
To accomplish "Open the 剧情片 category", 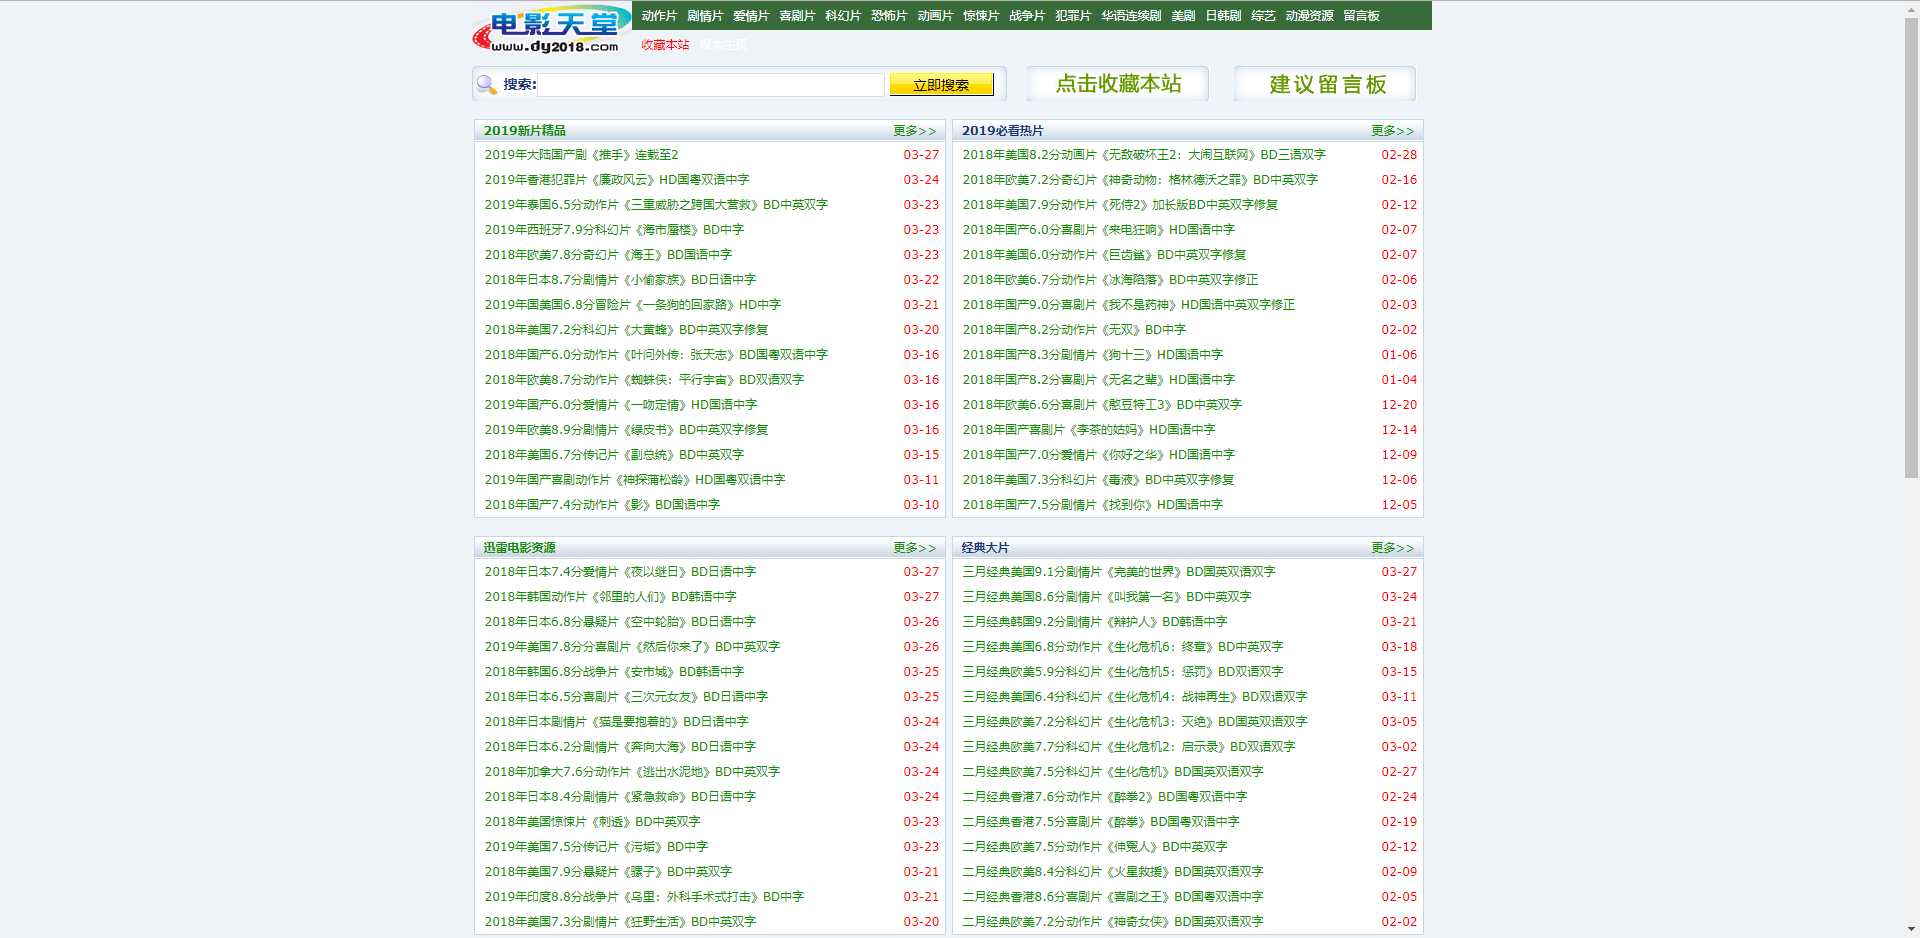I will pos(705,16).
